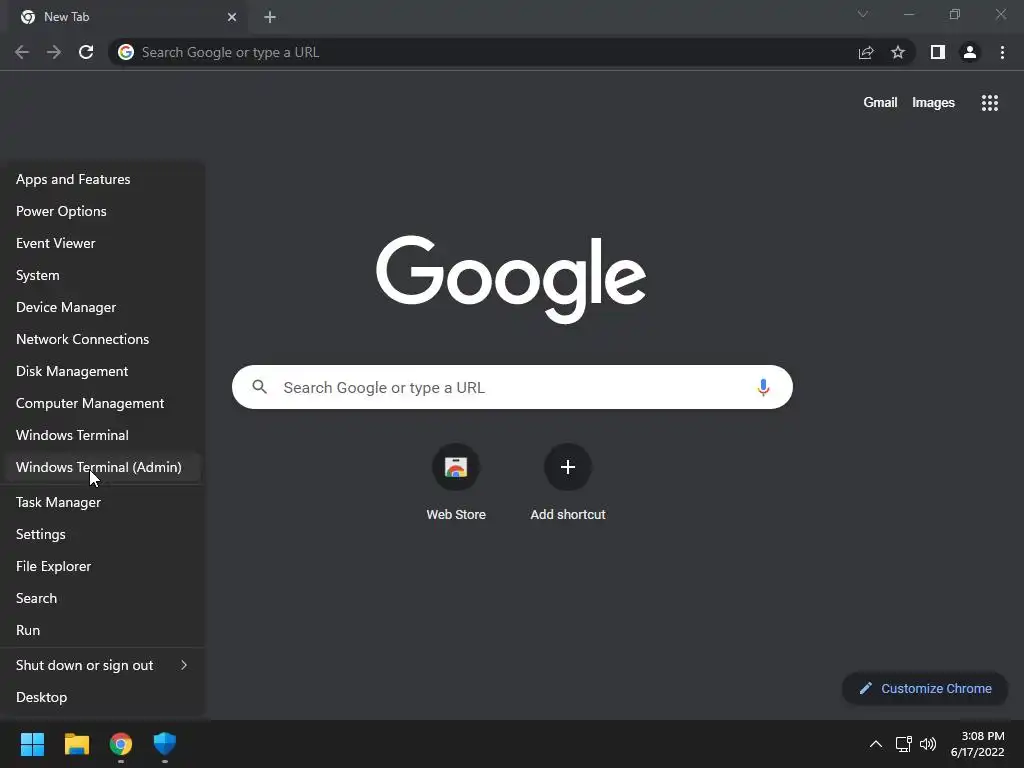The width and height of the screenshot is (1024, 768).
Task: Reload the current page
Action: click(x=86, y=52)
